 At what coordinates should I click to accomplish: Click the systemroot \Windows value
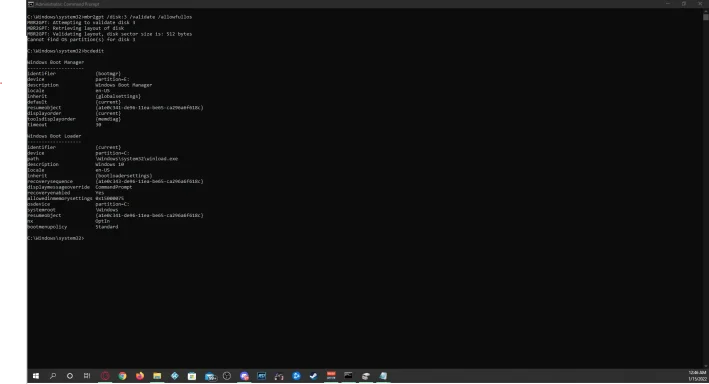click(107, 210)
